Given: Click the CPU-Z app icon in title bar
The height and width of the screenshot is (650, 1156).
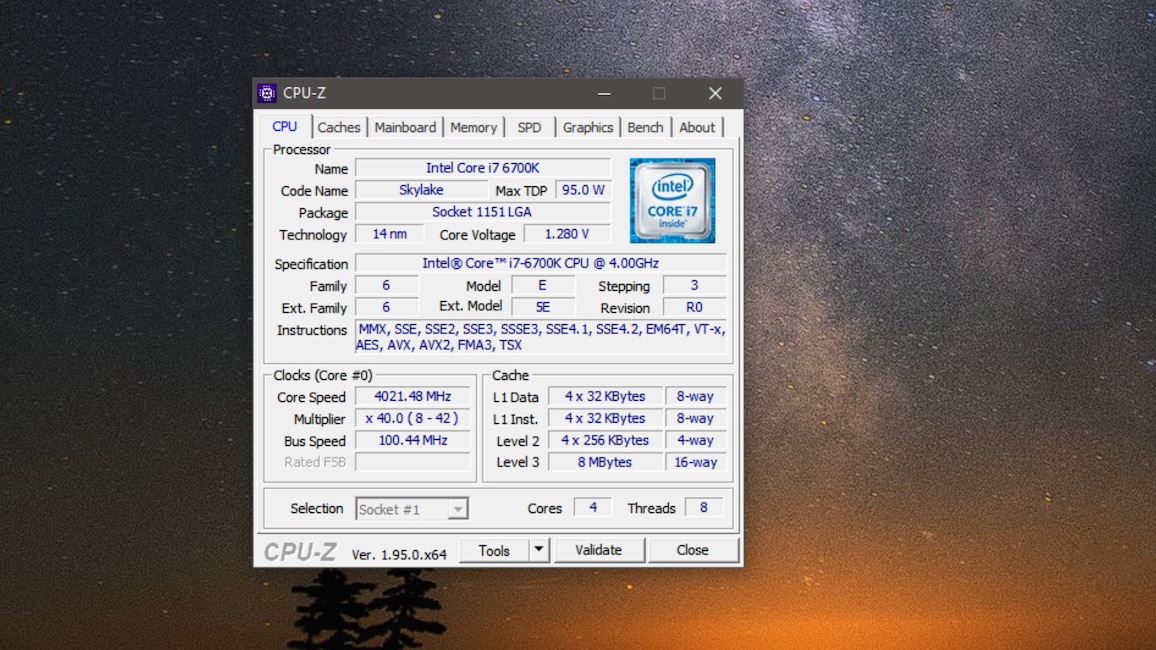Looking at the screenshot, I should click(x=267, y=93).
